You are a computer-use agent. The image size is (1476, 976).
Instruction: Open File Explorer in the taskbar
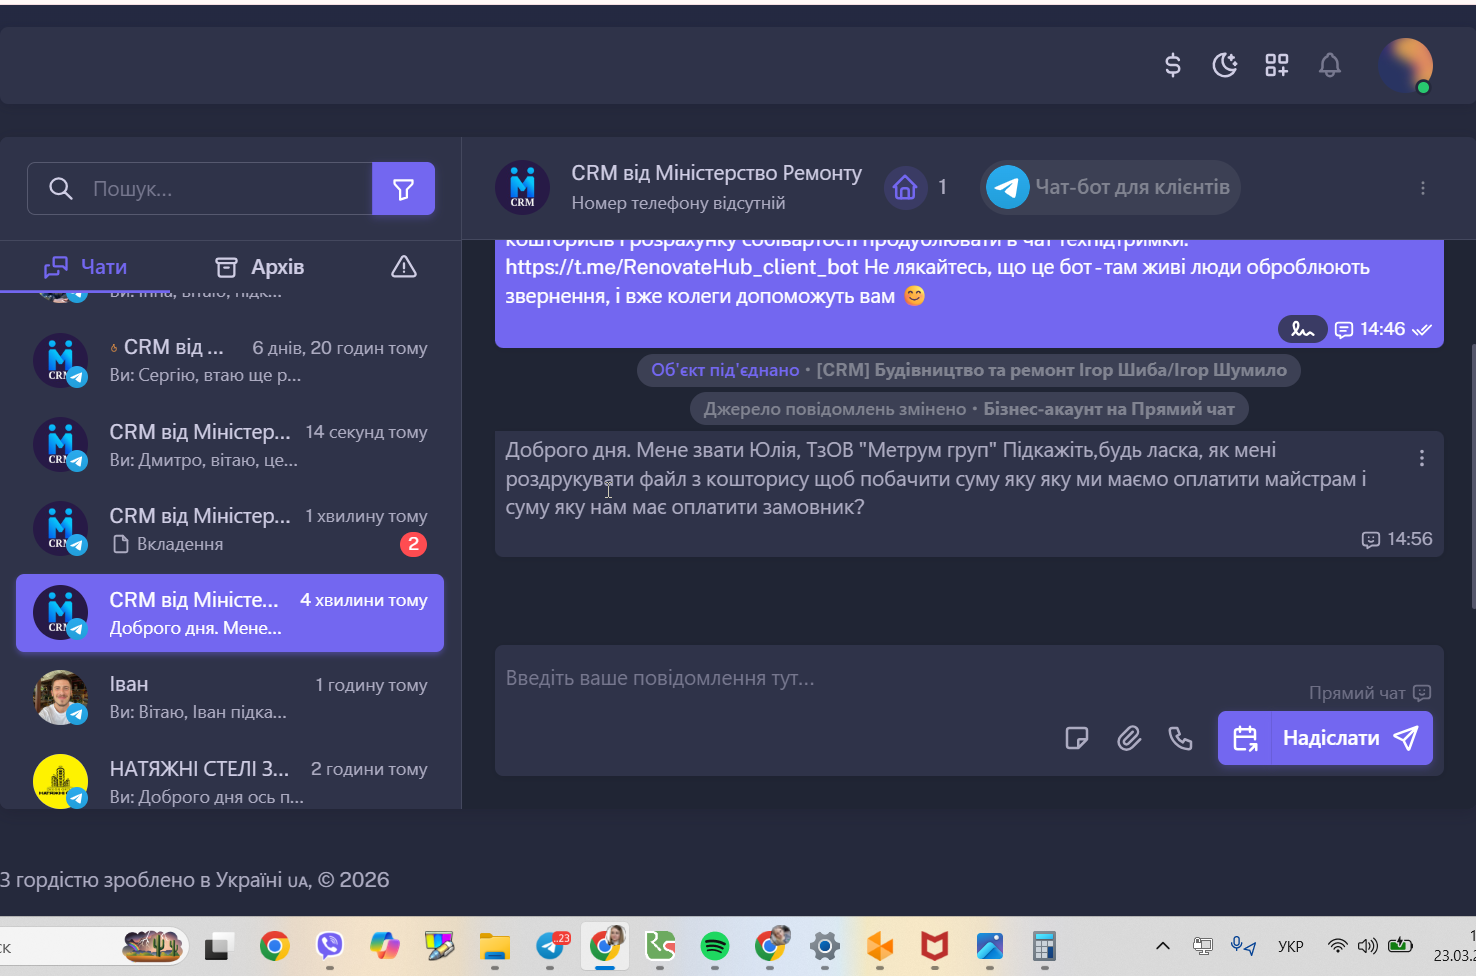[495, 946]
